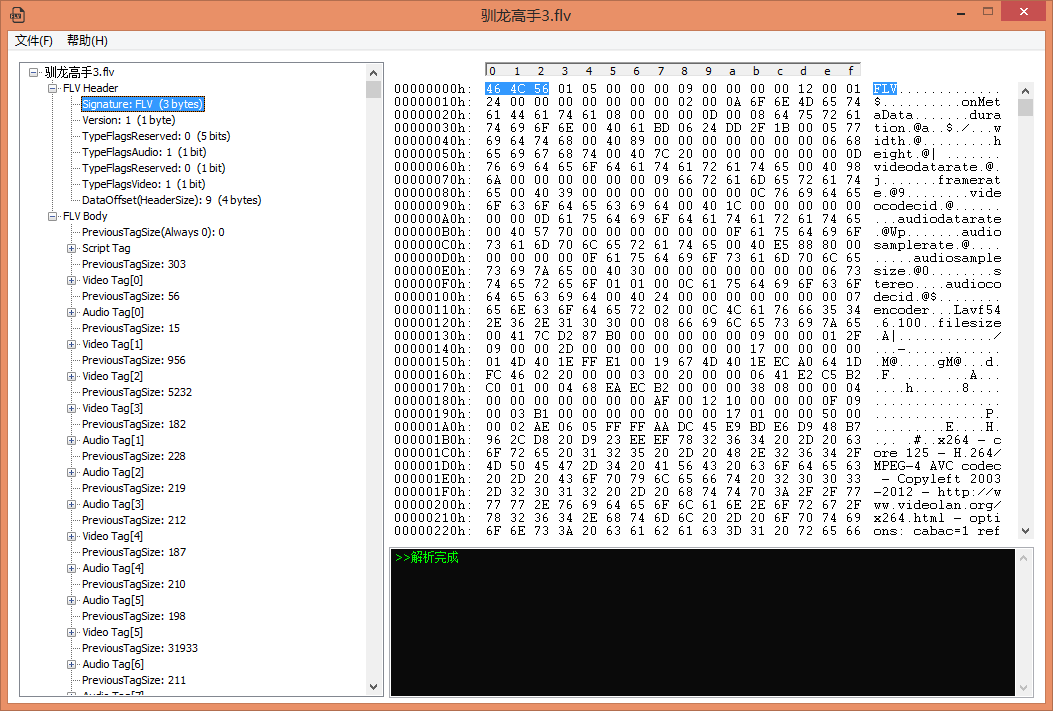This screenshot has height=711, width=1053.
Task: Expand Video Tag[5] node
Action: pos(71,632)
